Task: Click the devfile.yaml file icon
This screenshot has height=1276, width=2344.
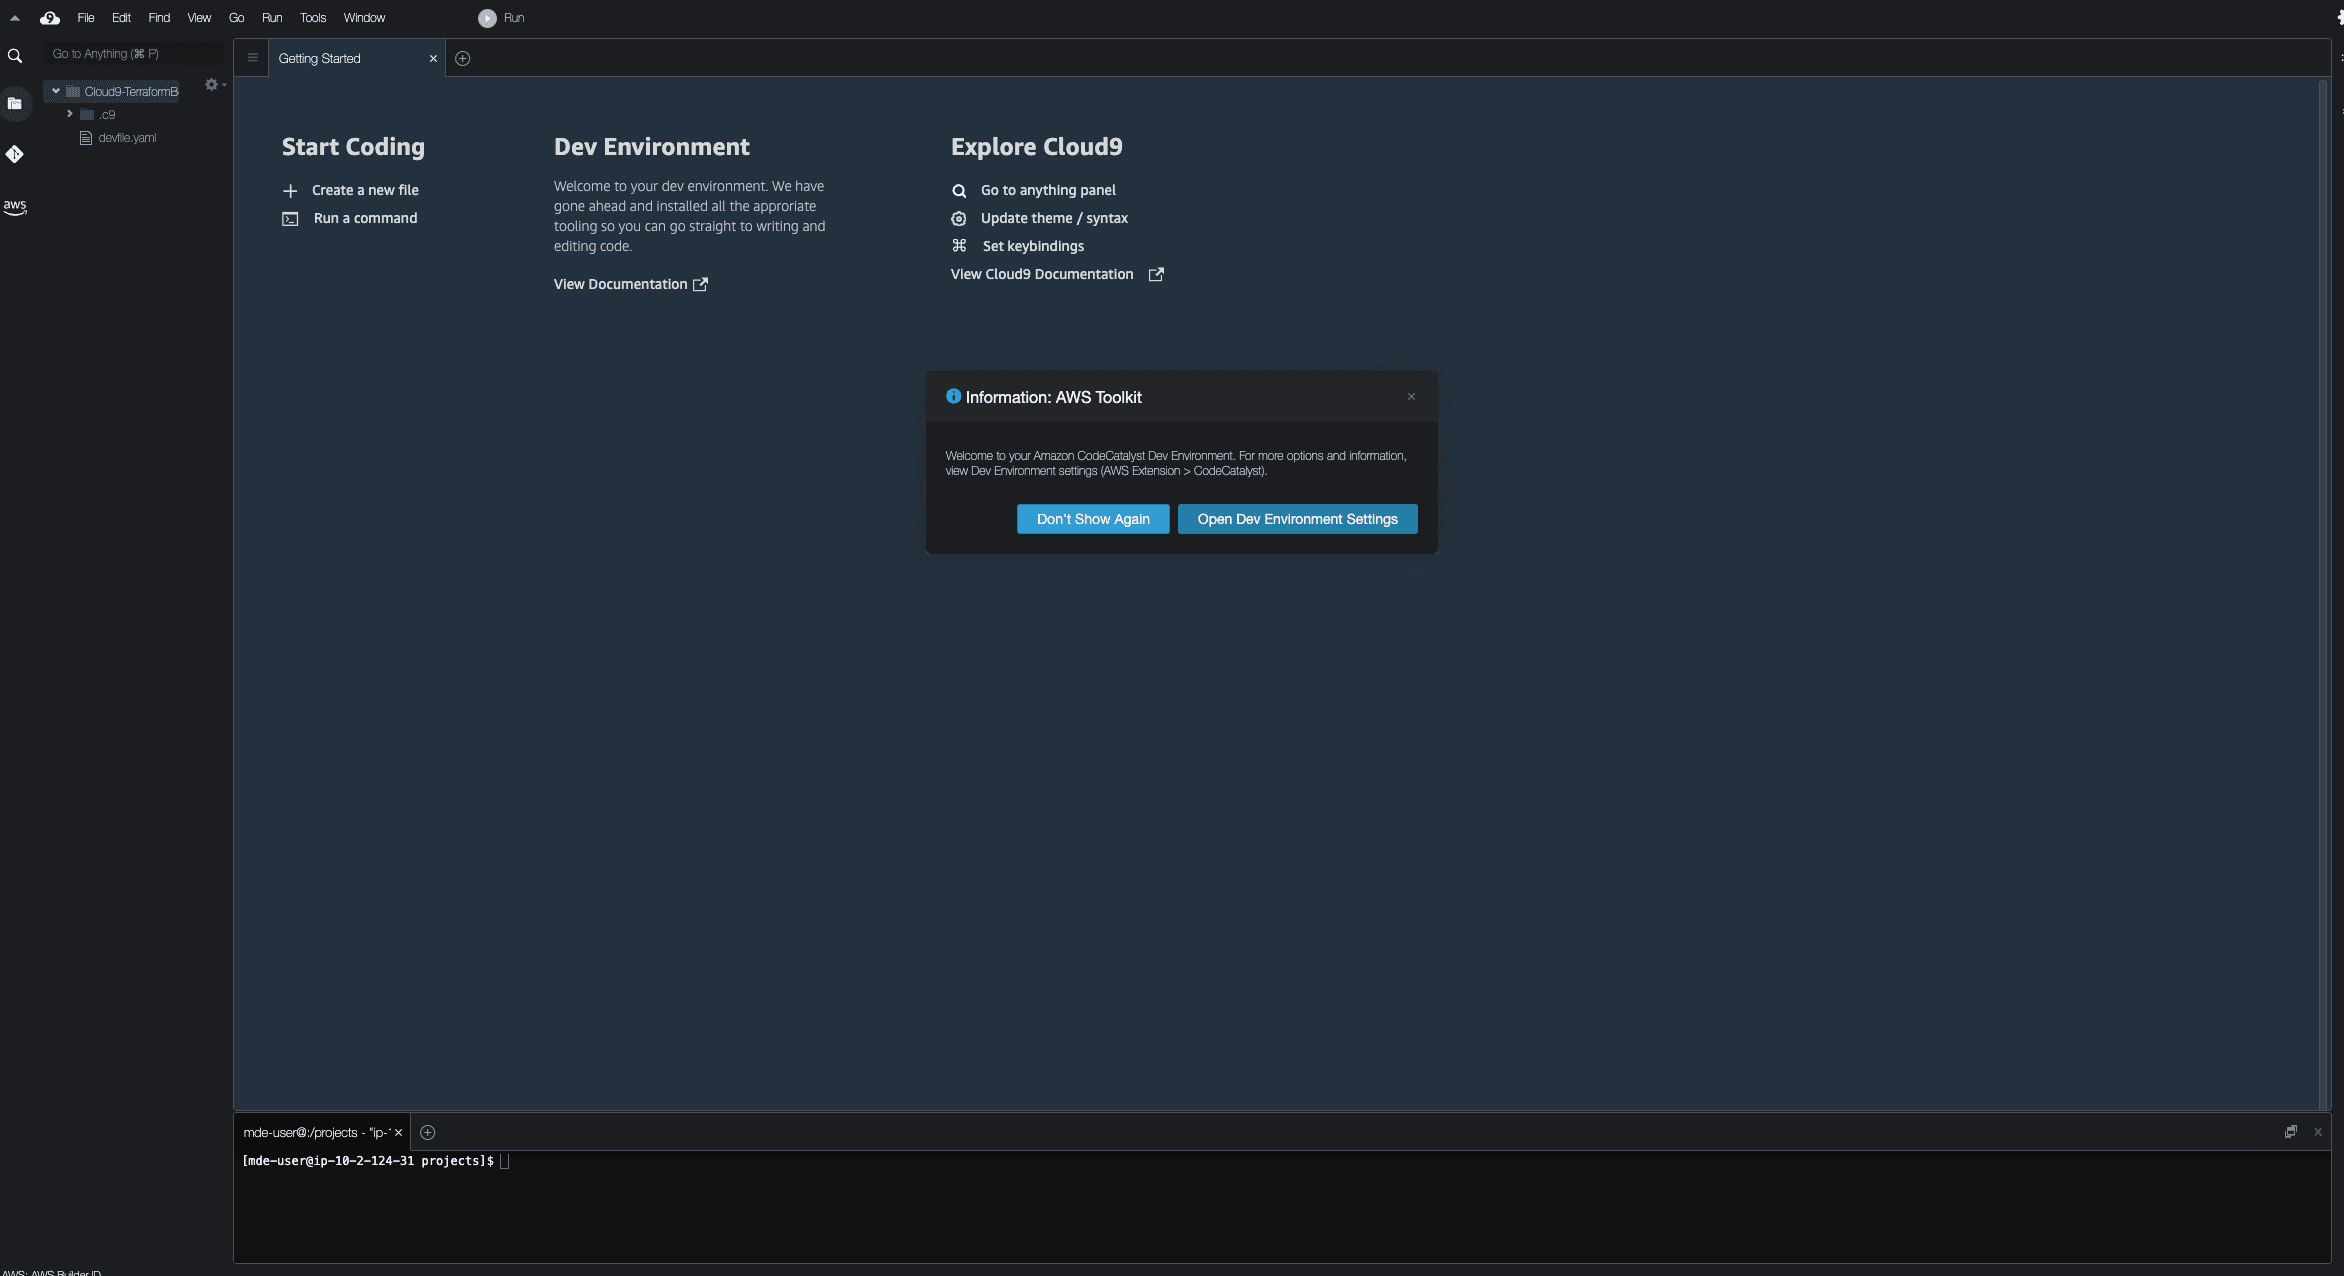Action: pyautogui.click(x=86, y=138)
